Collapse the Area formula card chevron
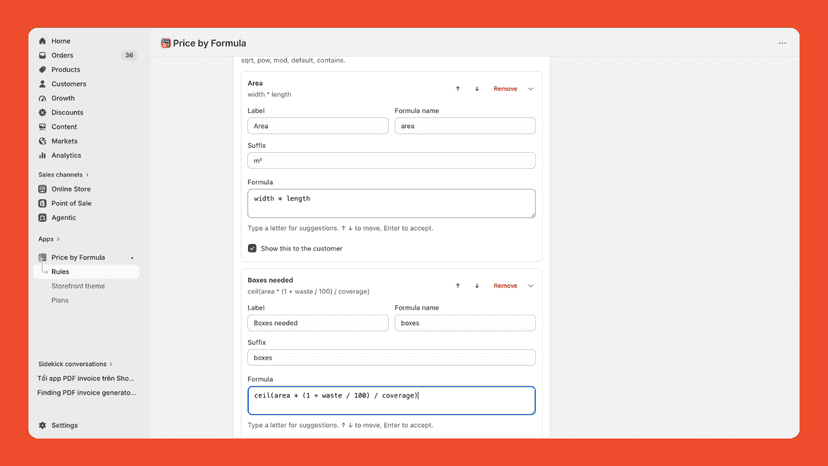The image size is (828, 466). tap(531, 89)
